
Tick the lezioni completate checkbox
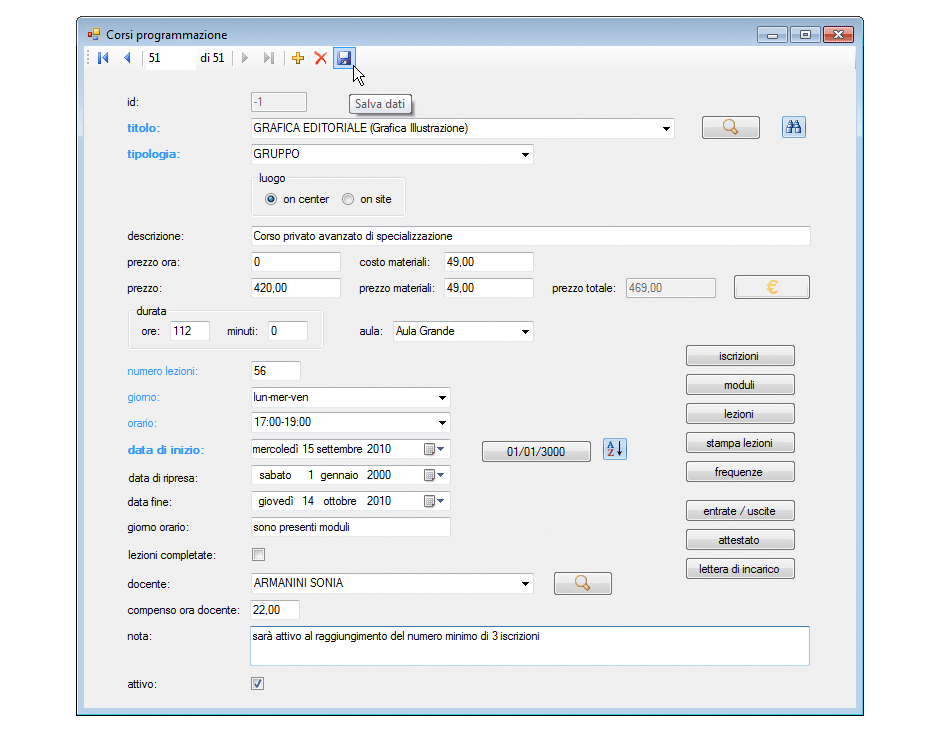tap(258, 555)
